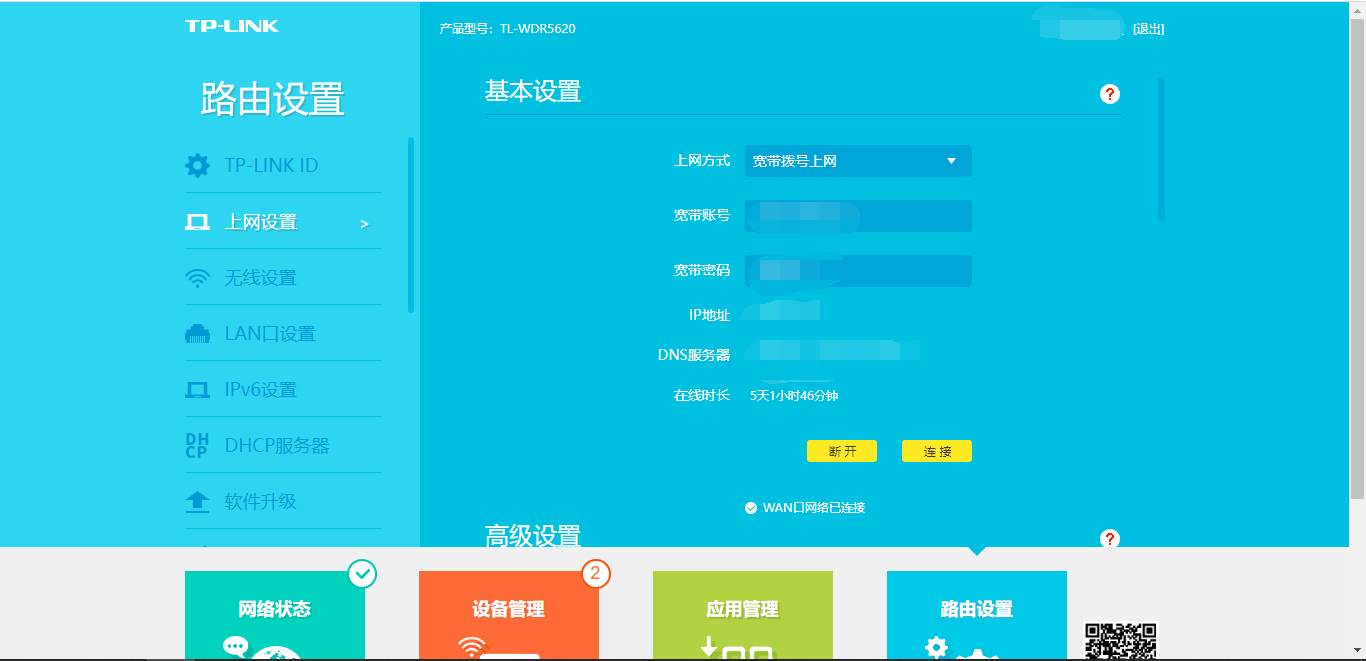Open IPv6设置 menu item

pos(283,390)
